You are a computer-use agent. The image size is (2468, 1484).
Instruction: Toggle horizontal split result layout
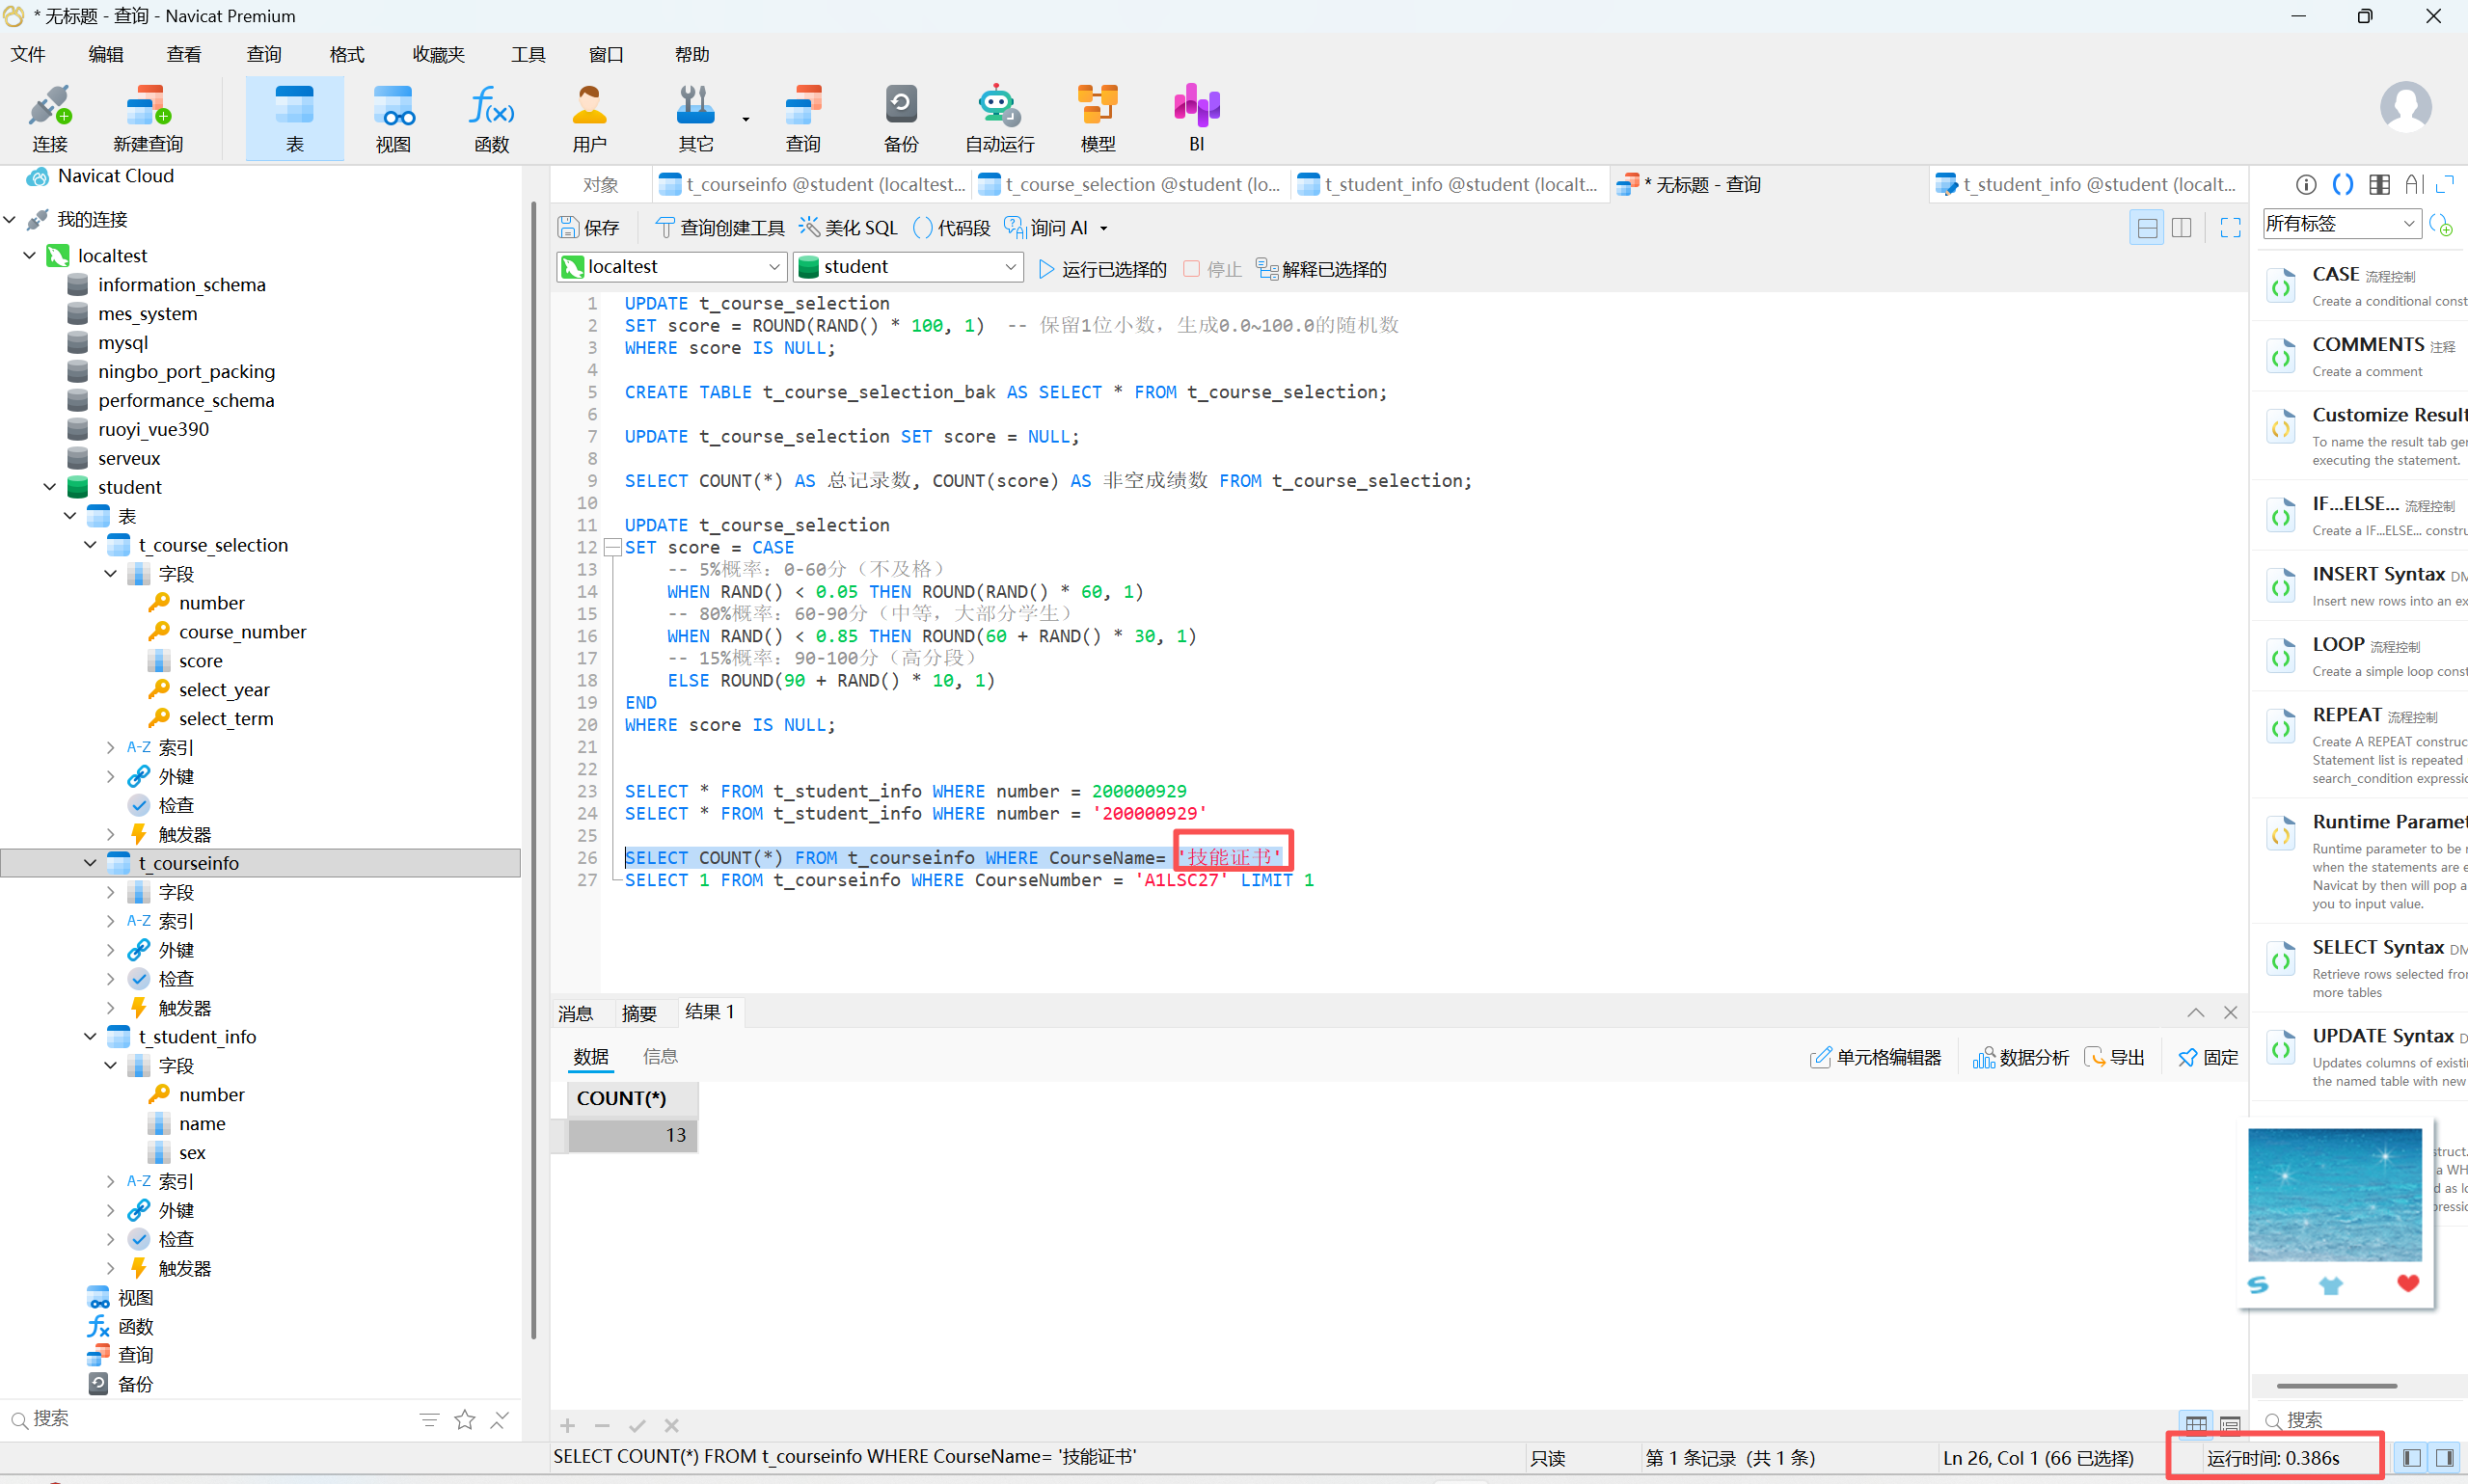pyautogui.click(x=2146, y=228)
